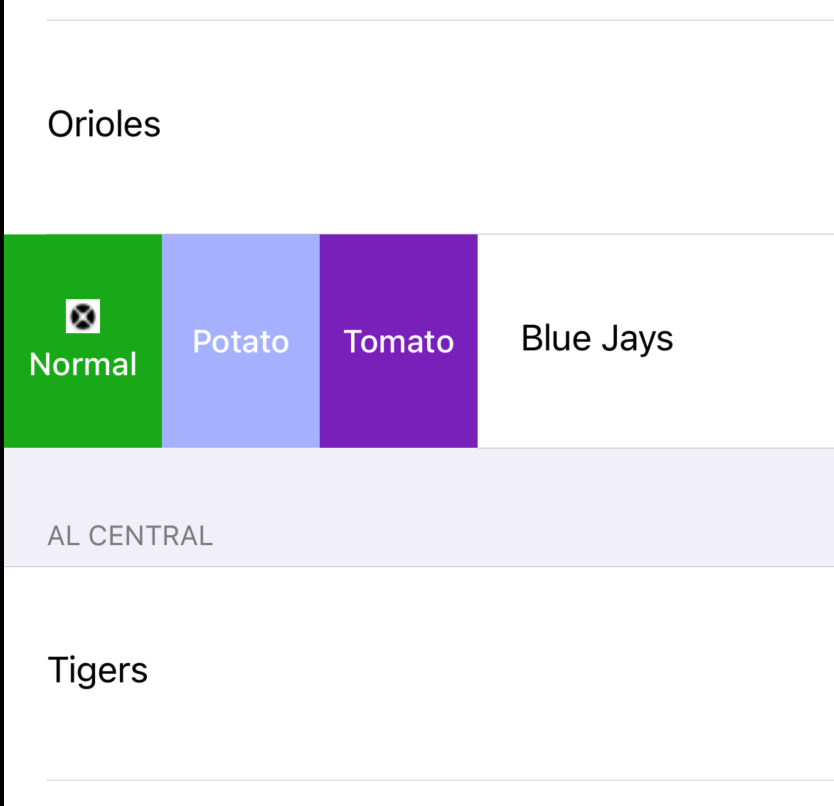Click the Orioles team name text
Viewport: 834px width, 806px height.
104,124
